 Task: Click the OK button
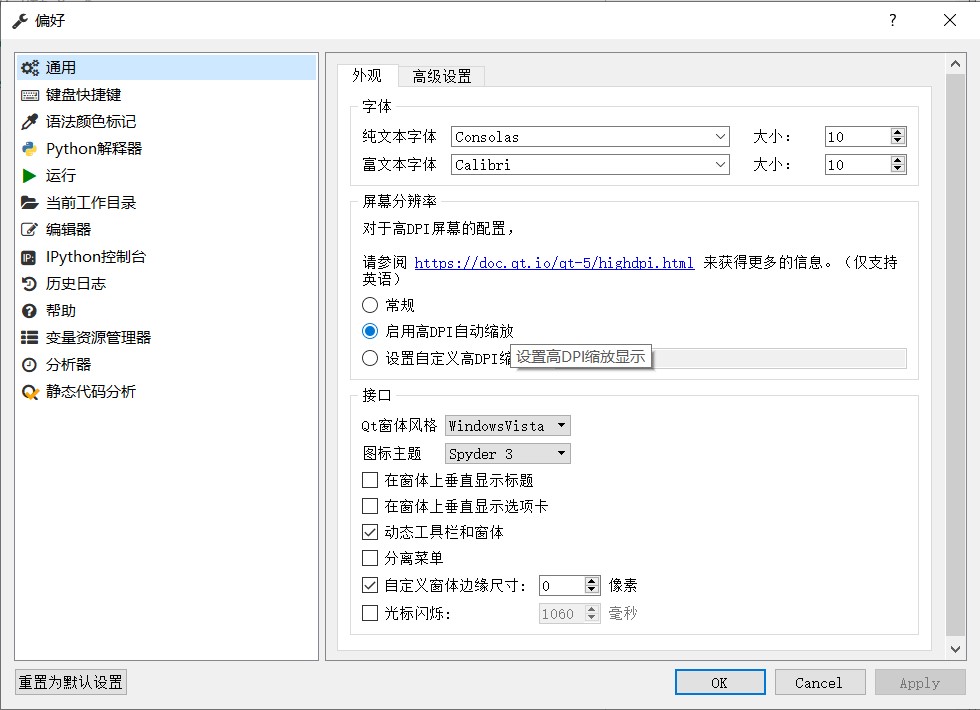click(x=720, y=682)
